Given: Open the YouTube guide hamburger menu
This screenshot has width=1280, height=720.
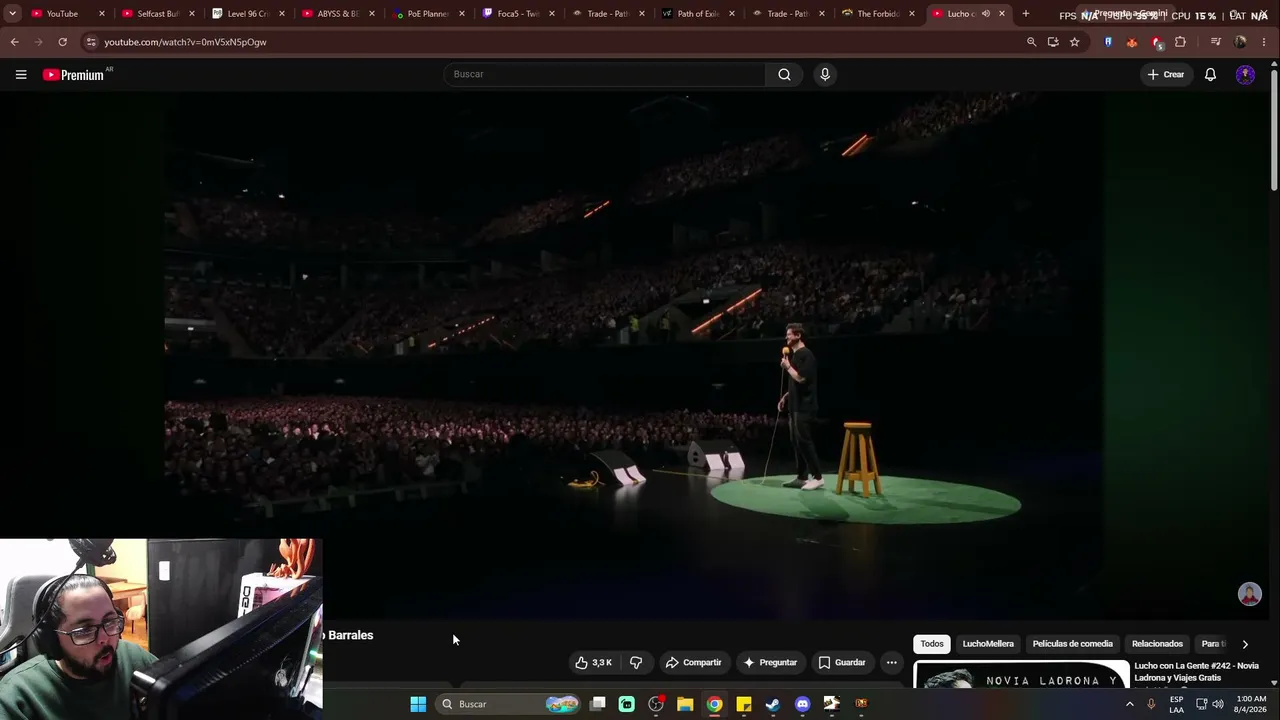Looking at the screenshot, I should 20,74.
